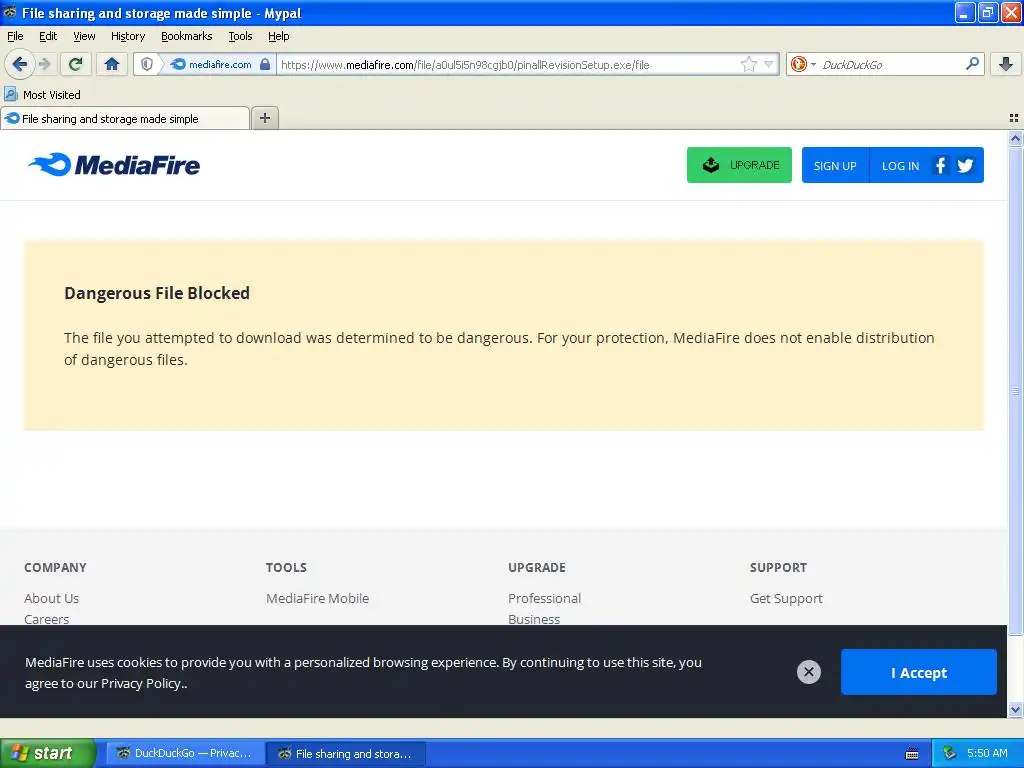1024x768 pixels.
Task: Log in with Twitter icon
Action: coord(965,165)
